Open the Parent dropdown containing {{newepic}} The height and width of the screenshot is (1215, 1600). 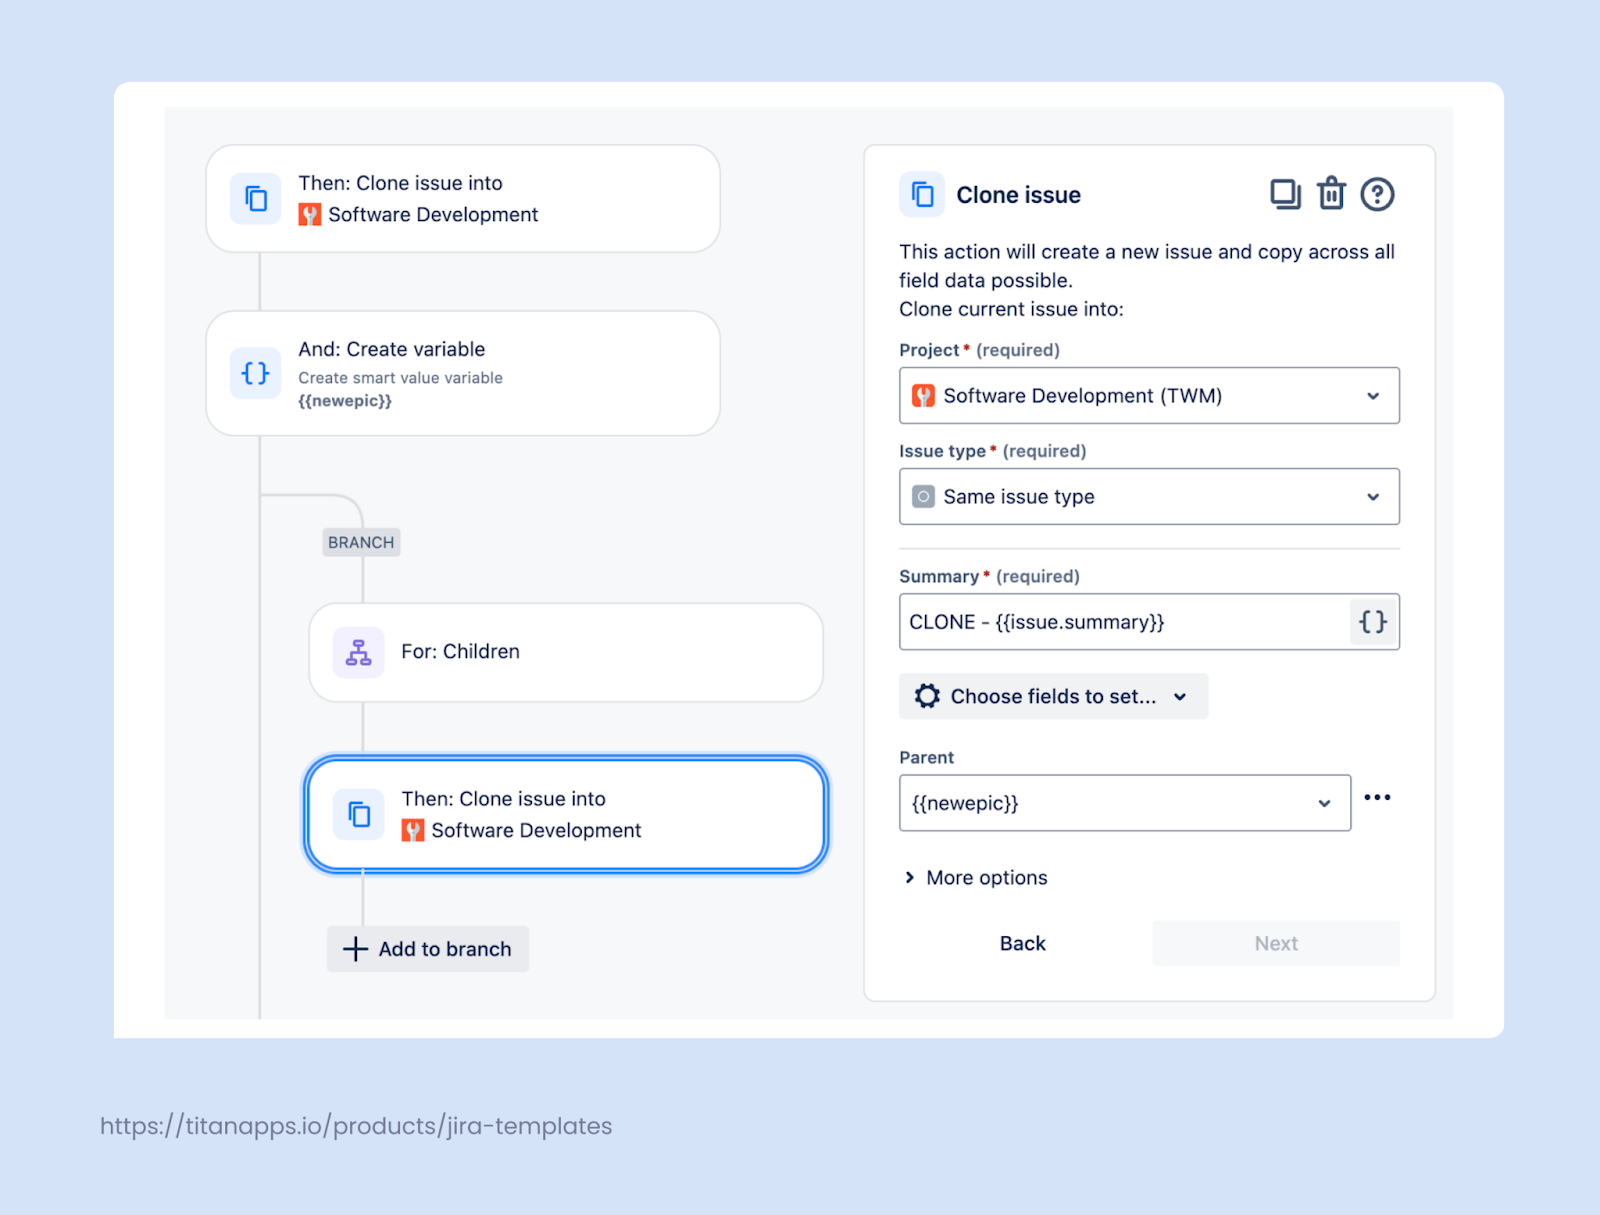point(1124,803)
